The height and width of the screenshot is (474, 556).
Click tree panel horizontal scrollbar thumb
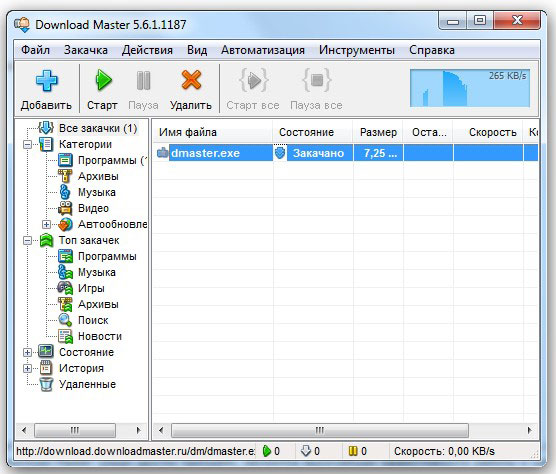pyautogui.click(x=75, y=430)
